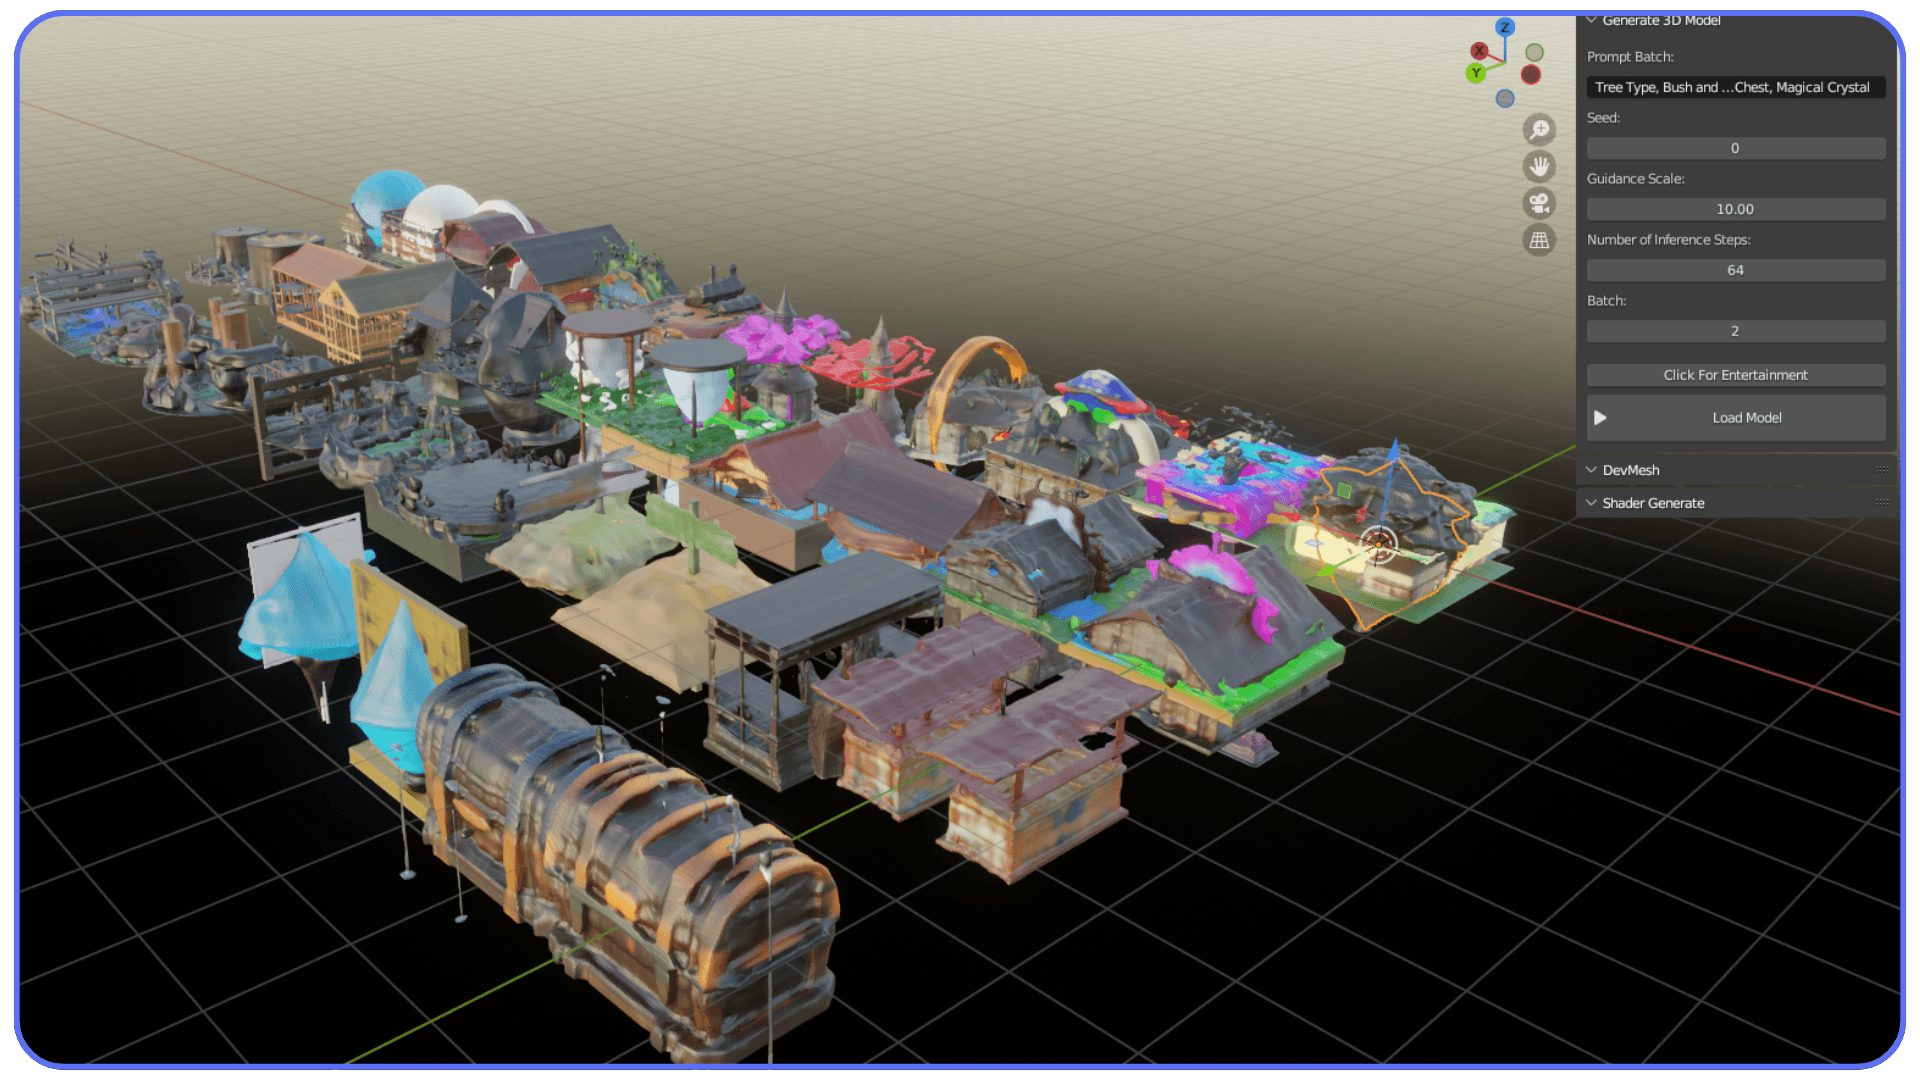1920x1080 pixels.
Task: Click the Z axis on the navigation gizmo
Action: (1505, 27)
